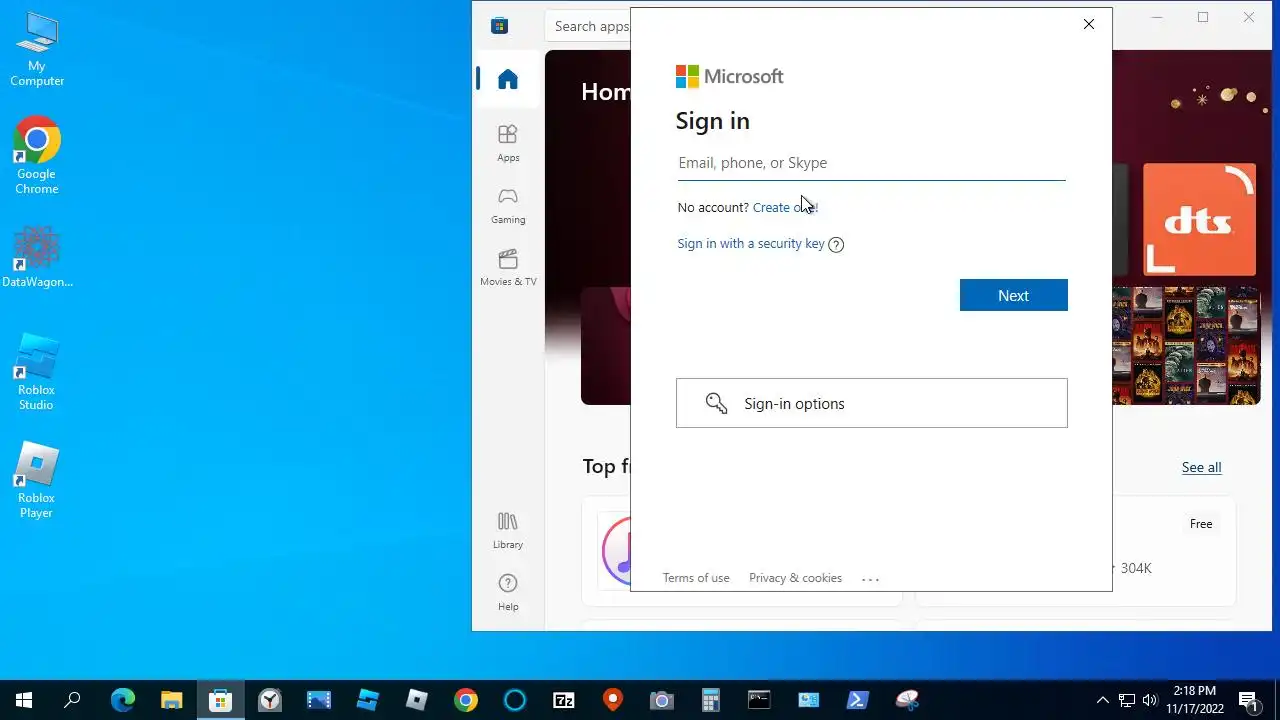
Task: Click the Email, phone, or Skype field
Action: [x=871, y=163]
